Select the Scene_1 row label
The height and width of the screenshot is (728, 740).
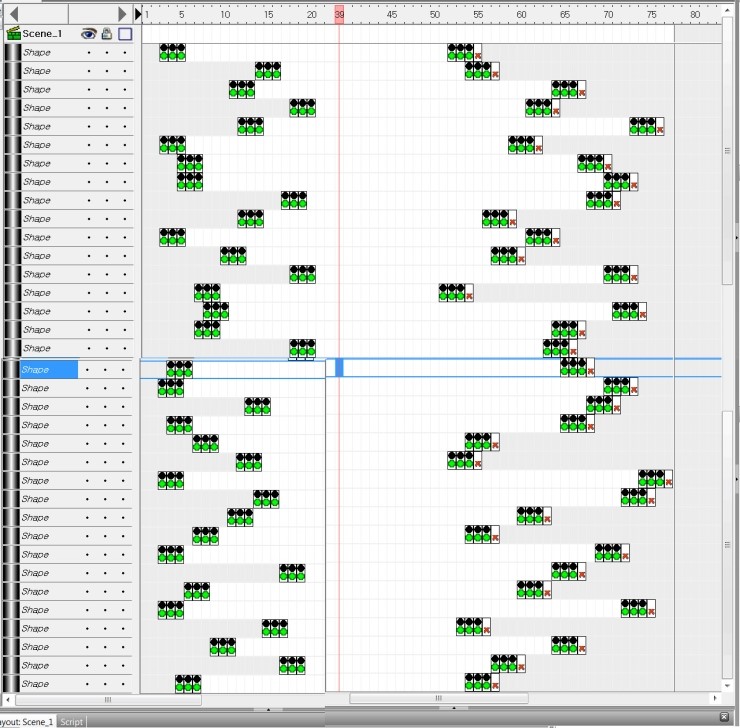42,33
